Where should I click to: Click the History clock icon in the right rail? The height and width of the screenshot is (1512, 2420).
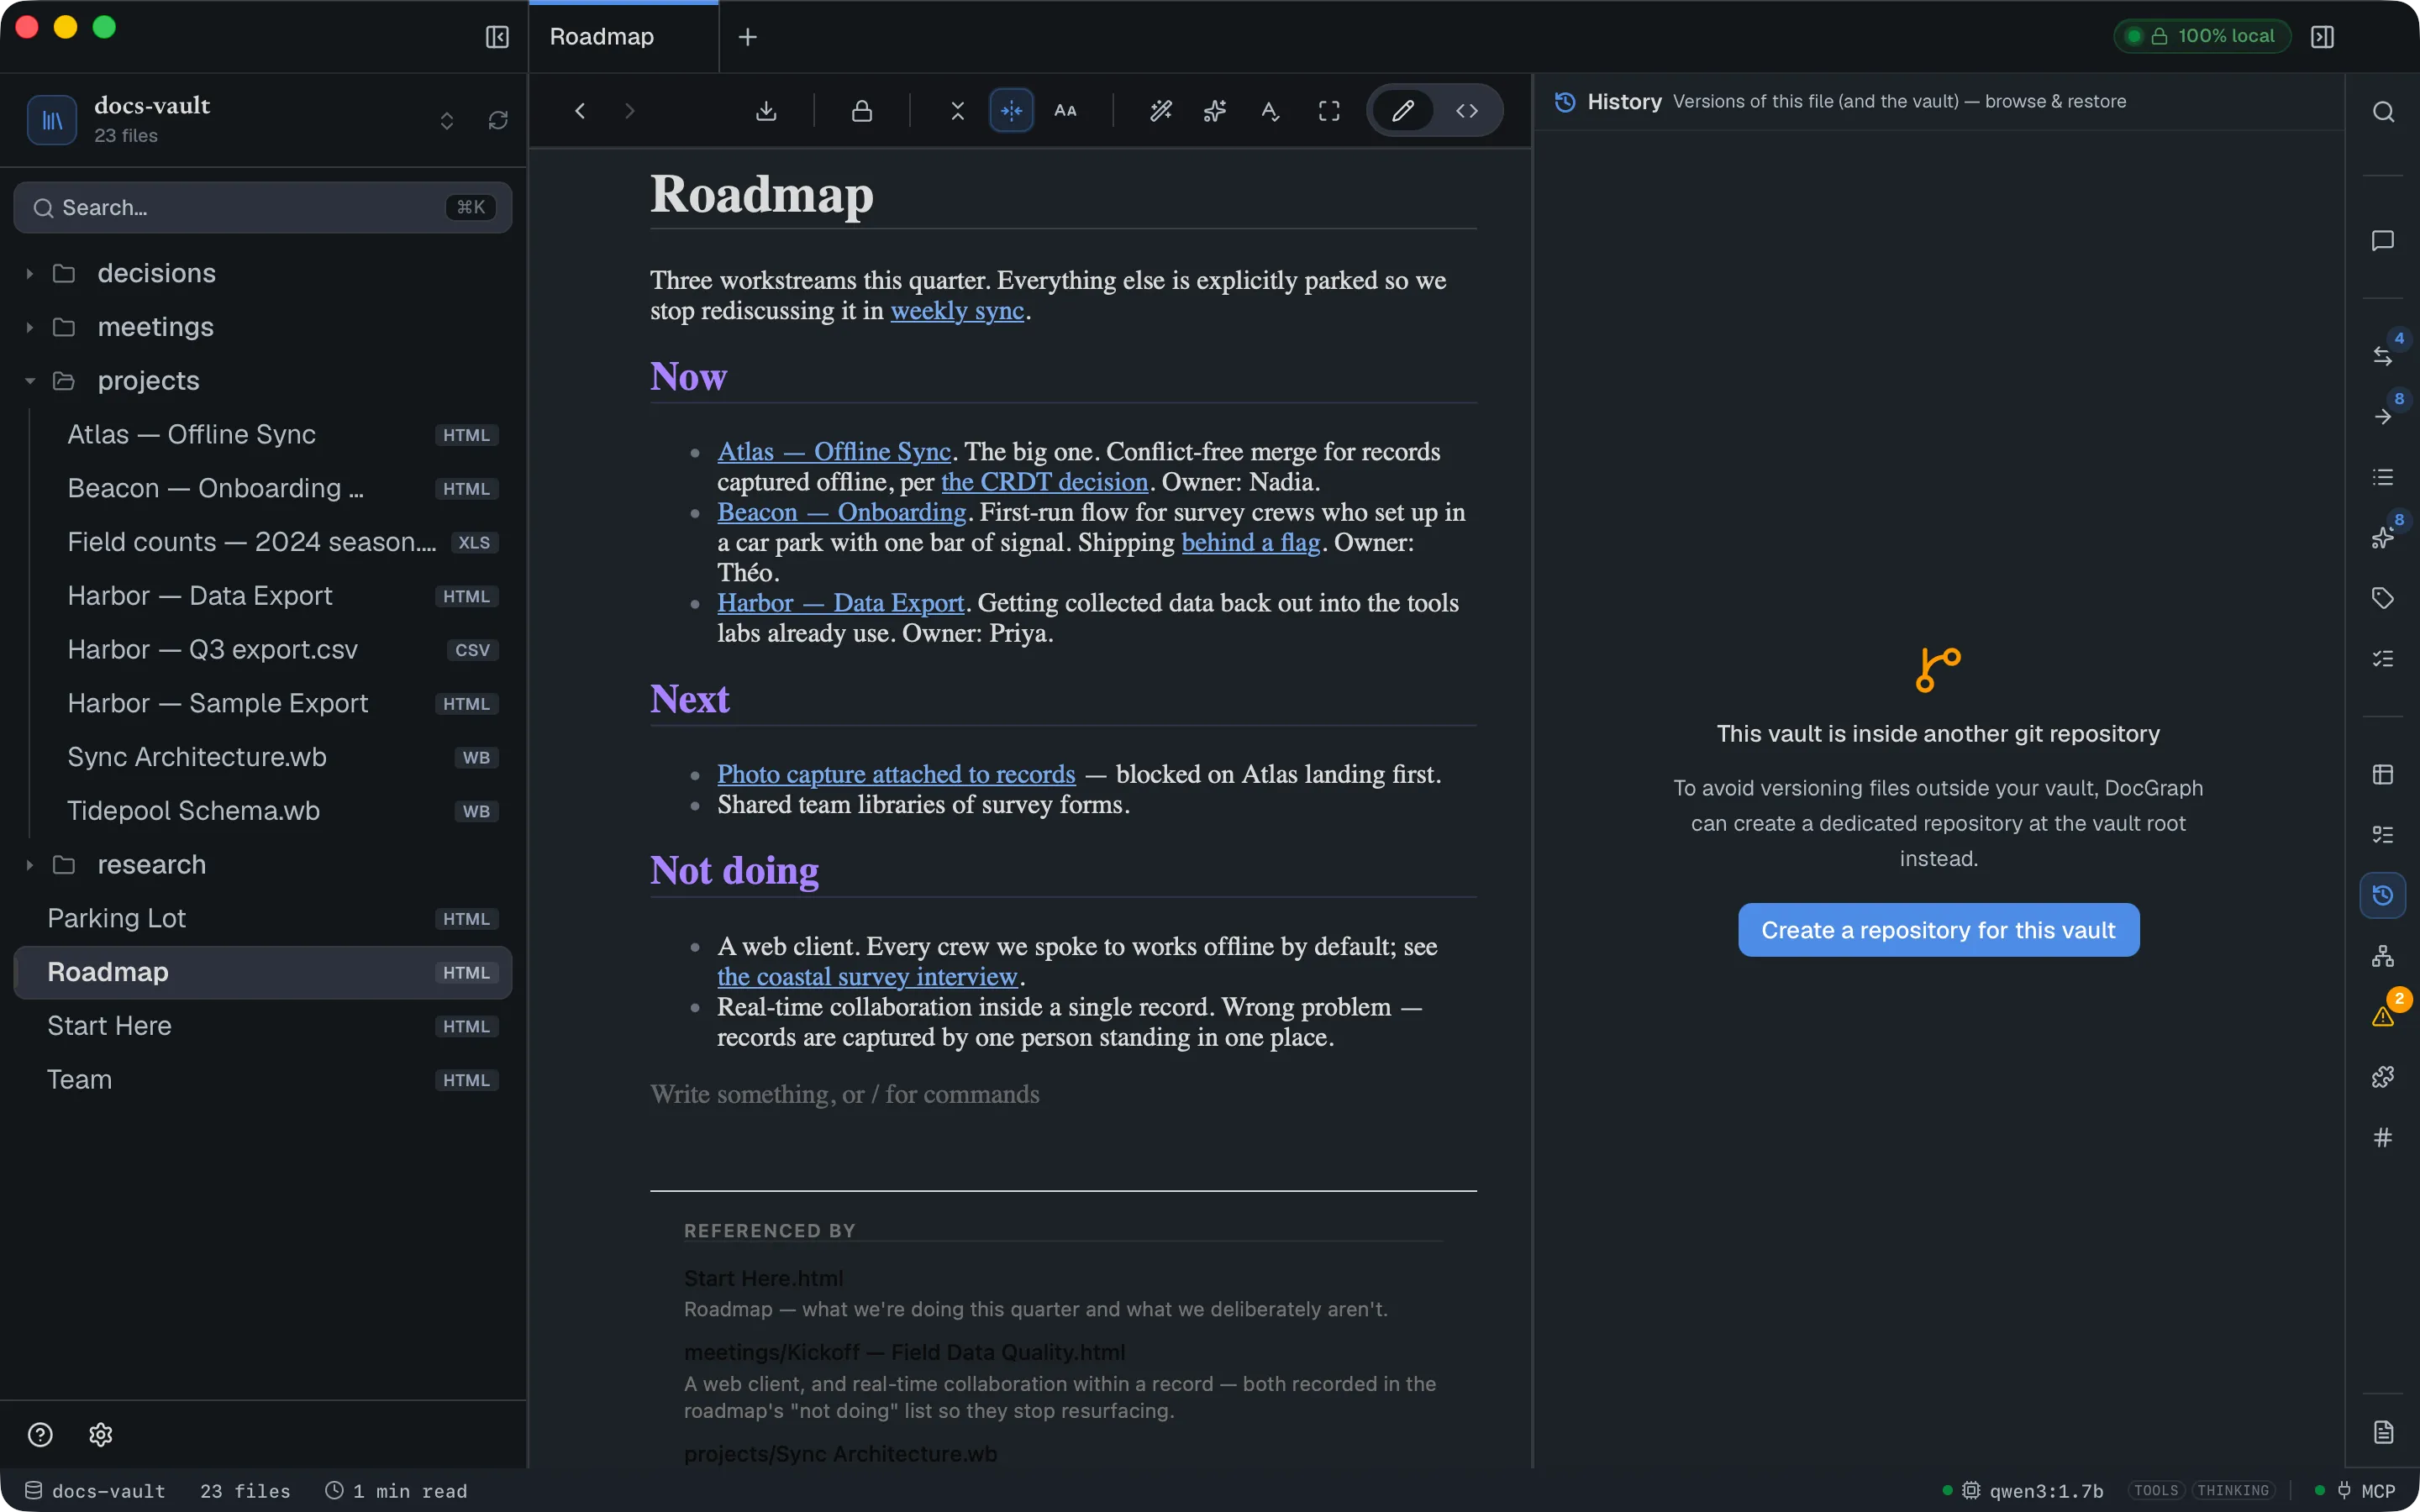click(2383, 895)
